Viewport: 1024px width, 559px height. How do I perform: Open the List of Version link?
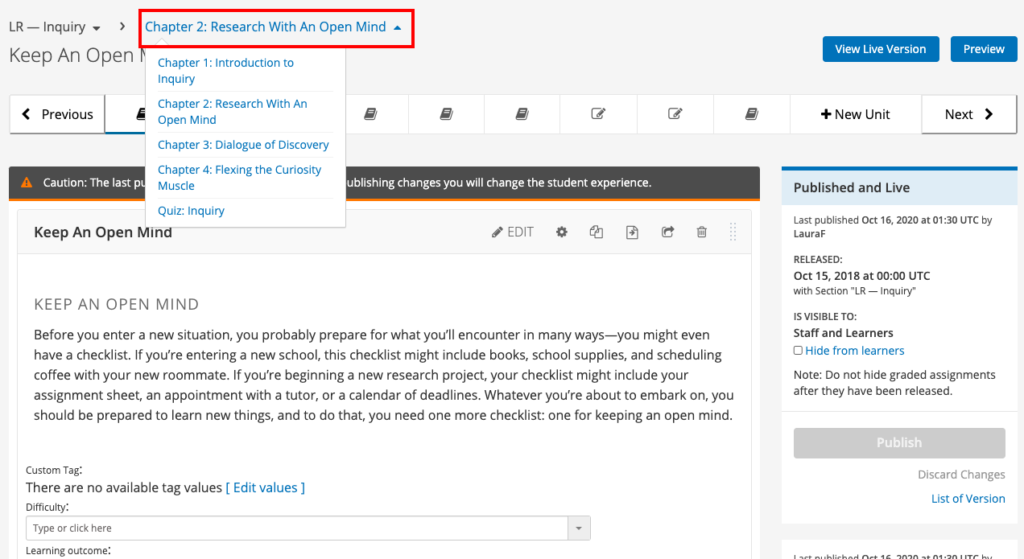[968, 498]
